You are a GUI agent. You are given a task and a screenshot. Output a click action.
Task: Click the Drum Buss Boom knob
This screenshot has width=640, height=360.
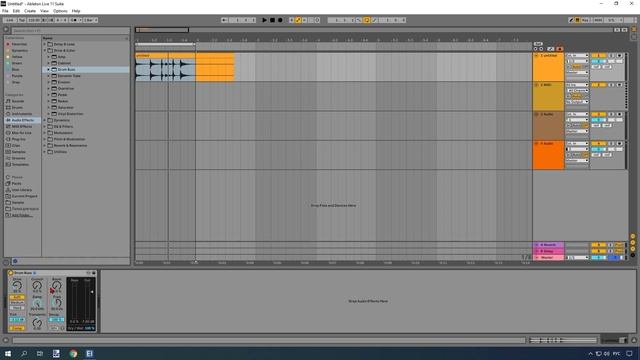click(x=57, y=286)
